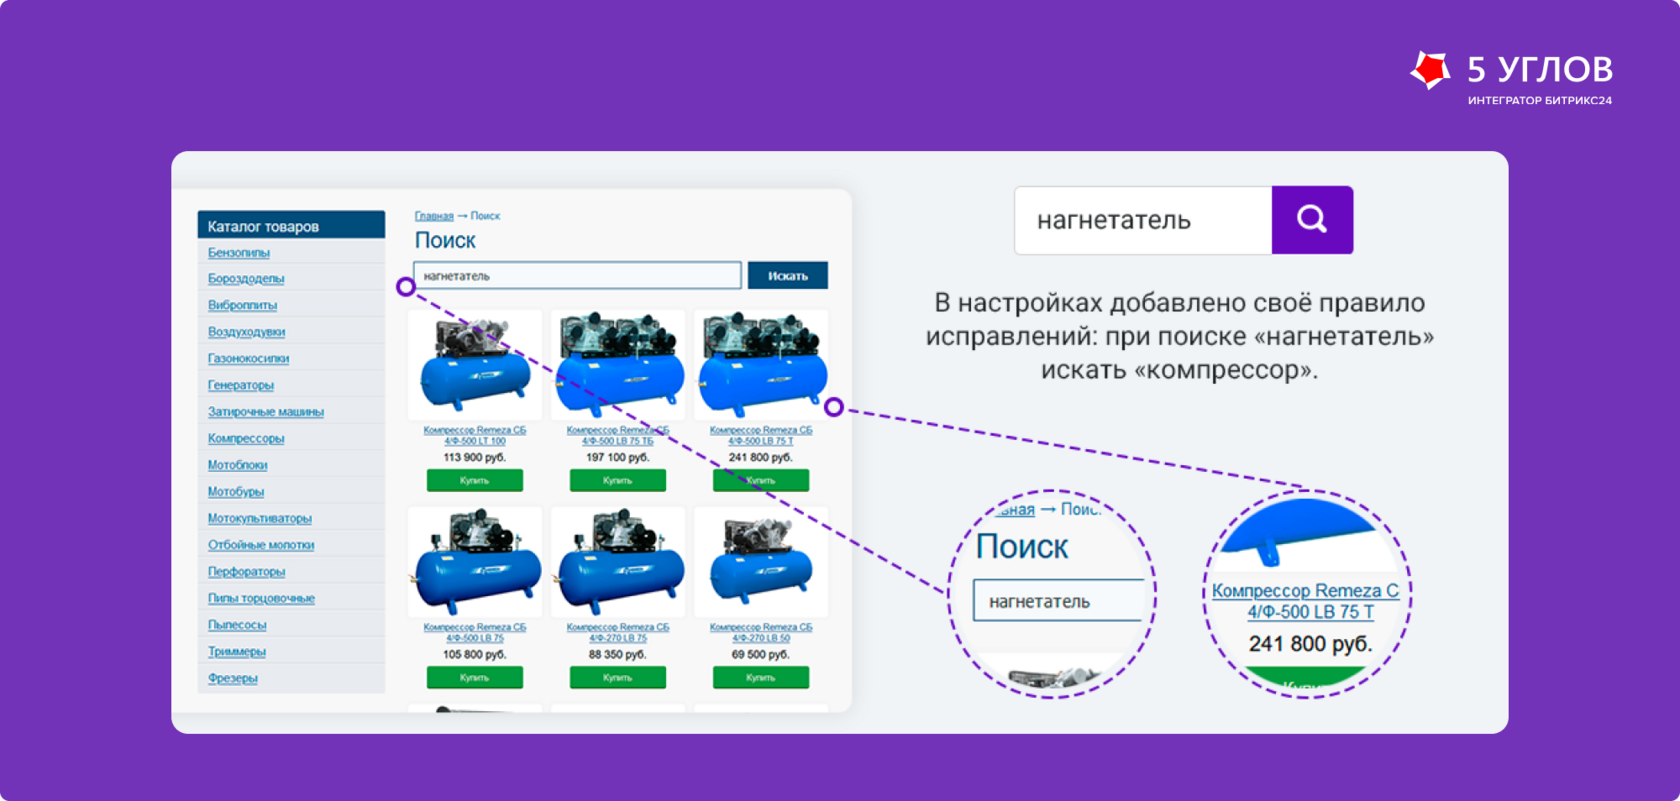Click the Поиск page heading in the catalog
The image size is (1680, 801).
445,241
